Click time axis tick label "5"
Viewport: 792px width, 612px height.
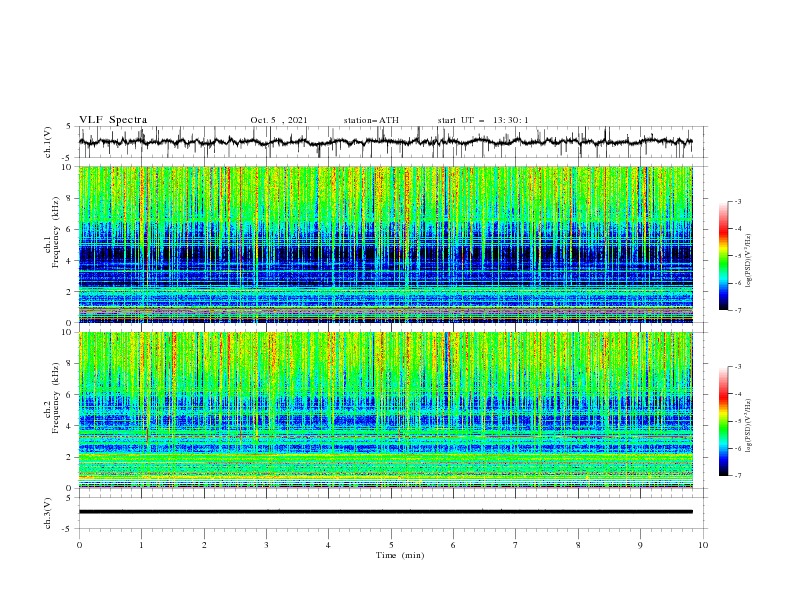pos(391,545)
